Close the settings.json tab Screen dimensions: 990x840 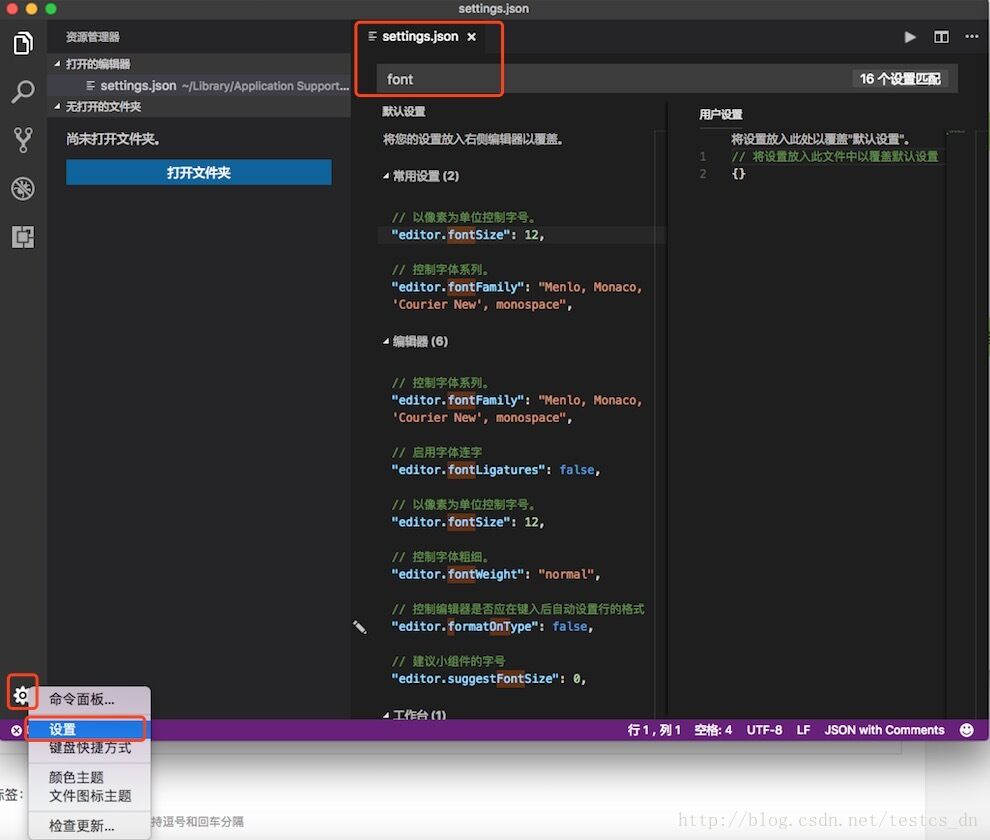click(472, 37)
